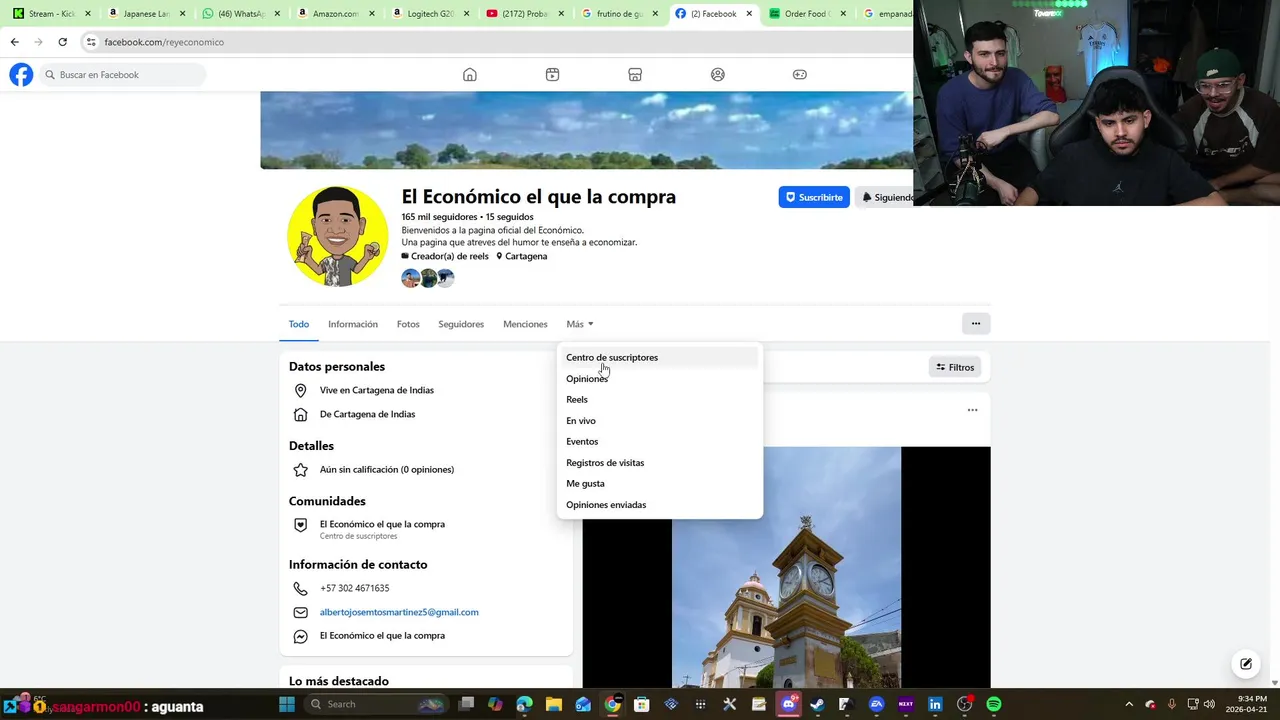Close the Facebook browser tab
This screenshot has width=1280, height=720.
coord(749,14)
